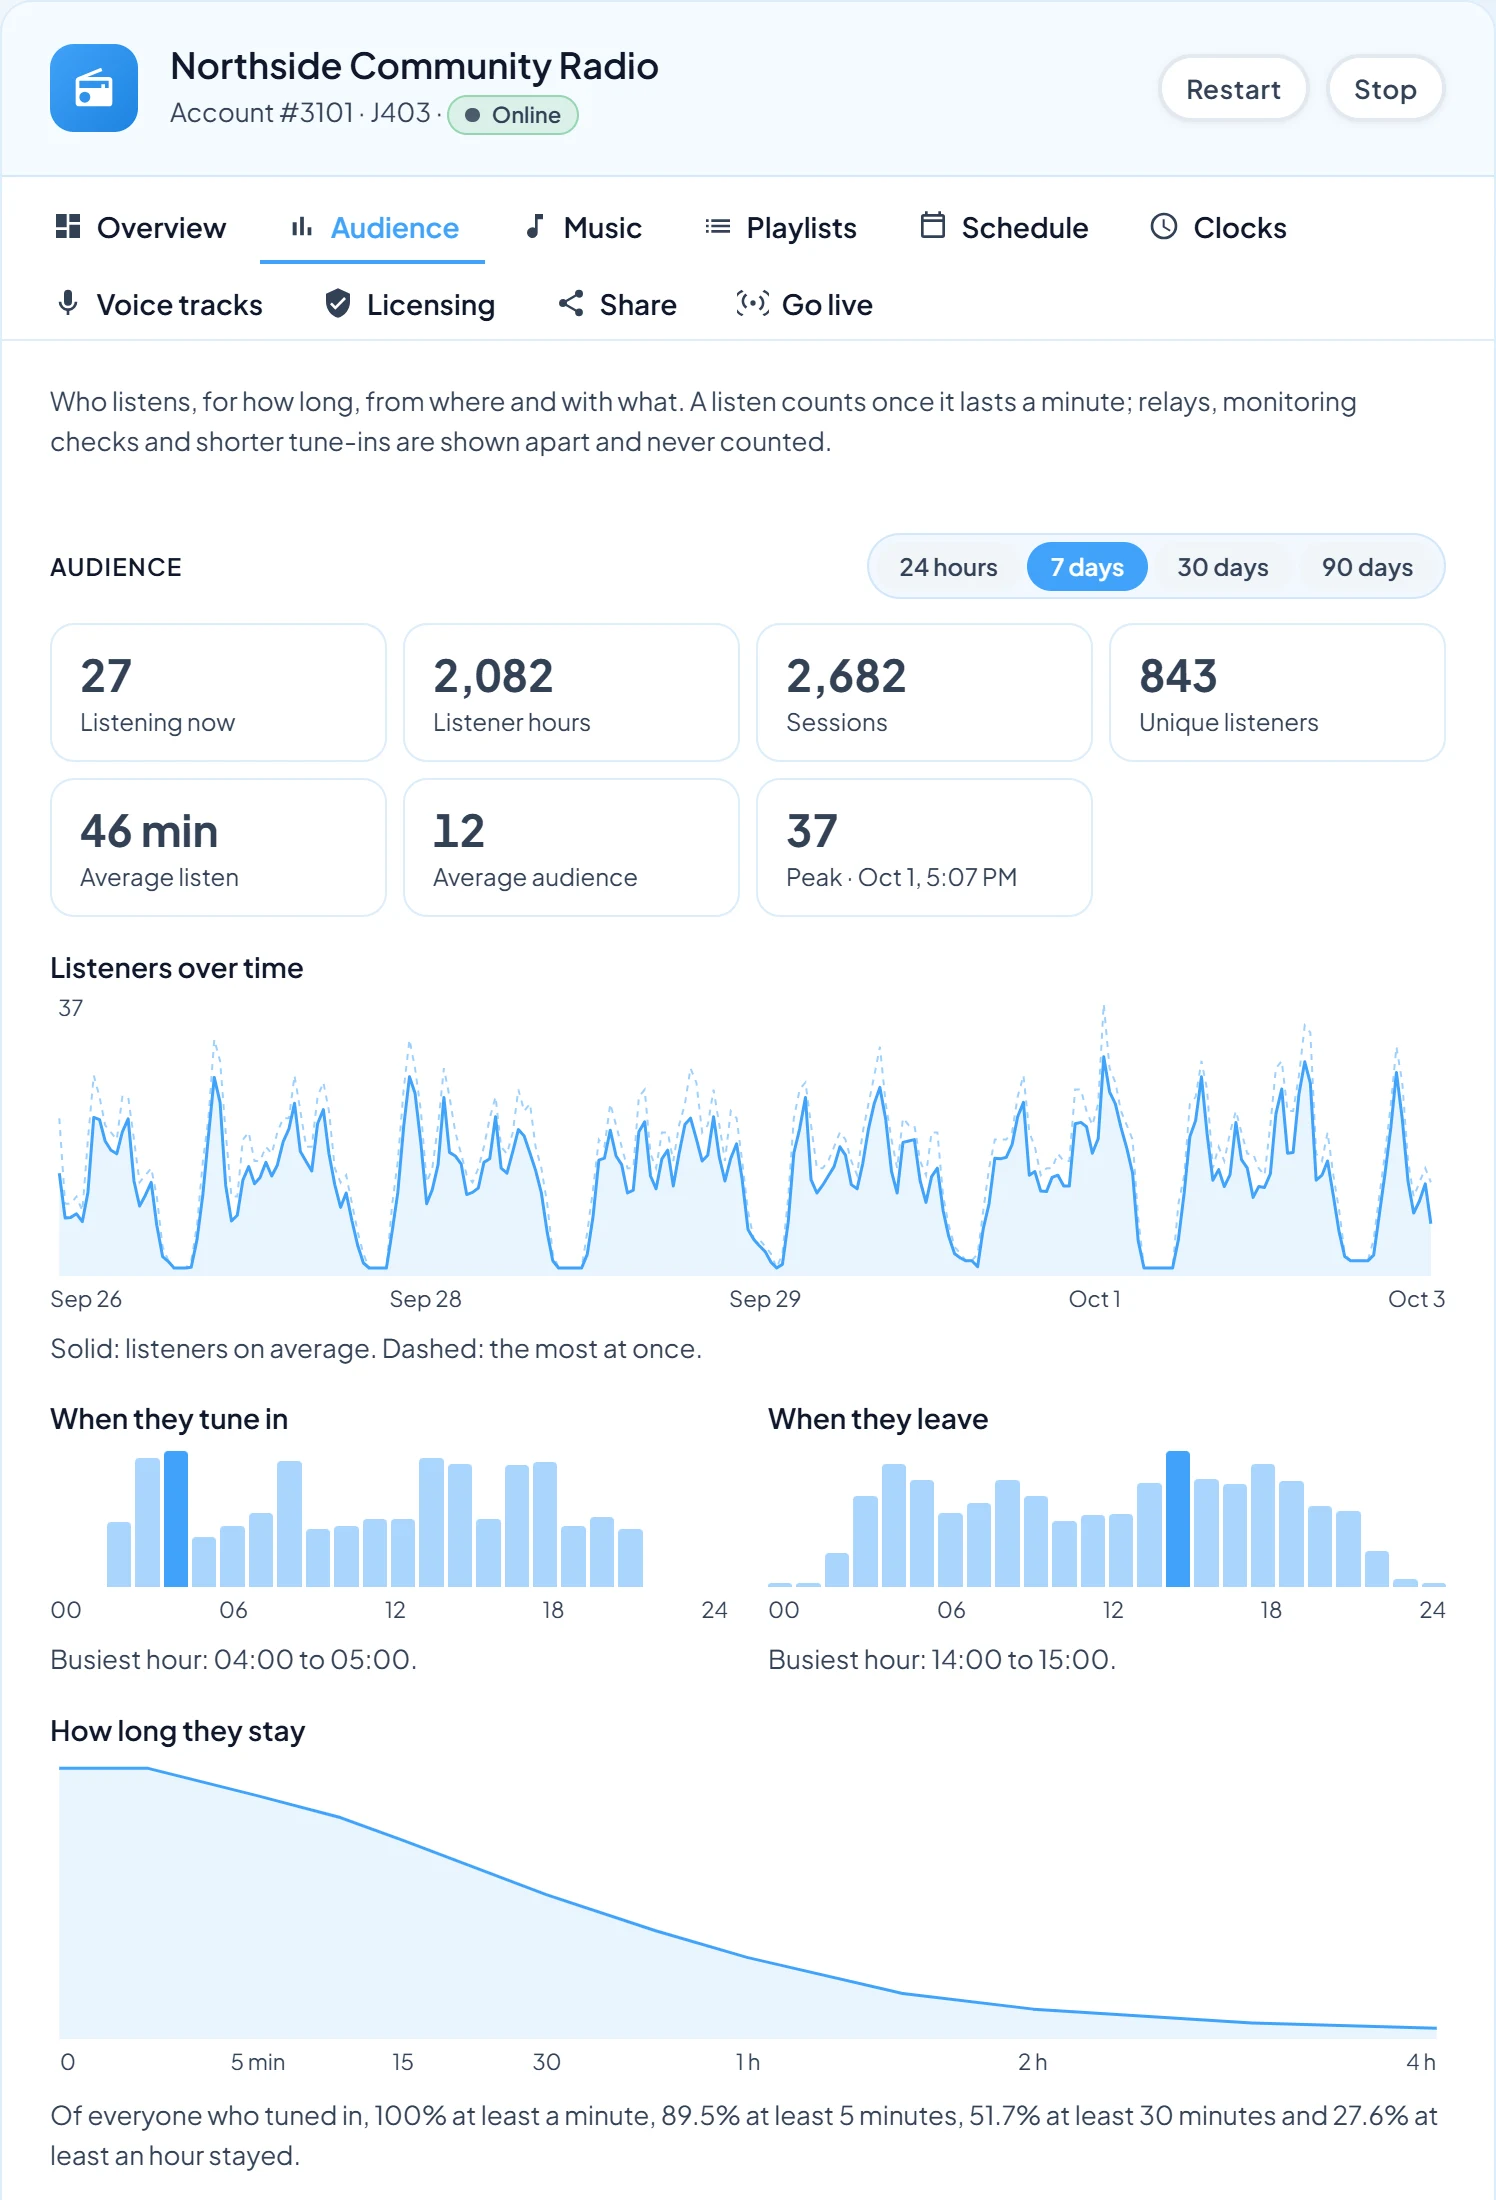Switch to the Music tab
Viewport: 1496px width, 2200px height.
pos(584,228)
